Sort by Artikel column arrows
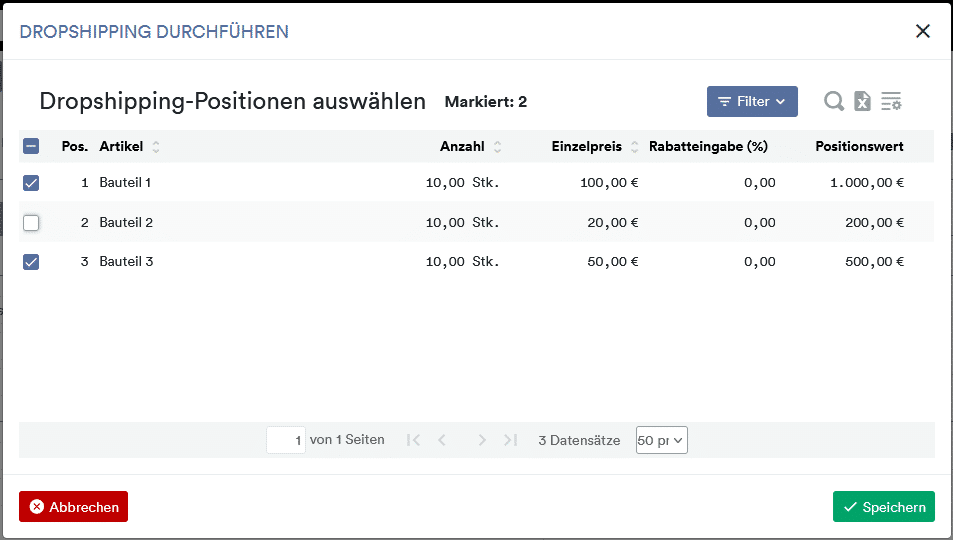953x540 pixels. coord(156,147)
